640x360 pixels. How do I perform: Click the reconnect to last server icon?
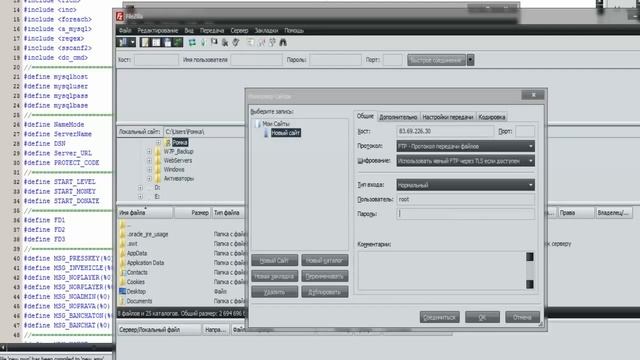click(x=236, y=42)
